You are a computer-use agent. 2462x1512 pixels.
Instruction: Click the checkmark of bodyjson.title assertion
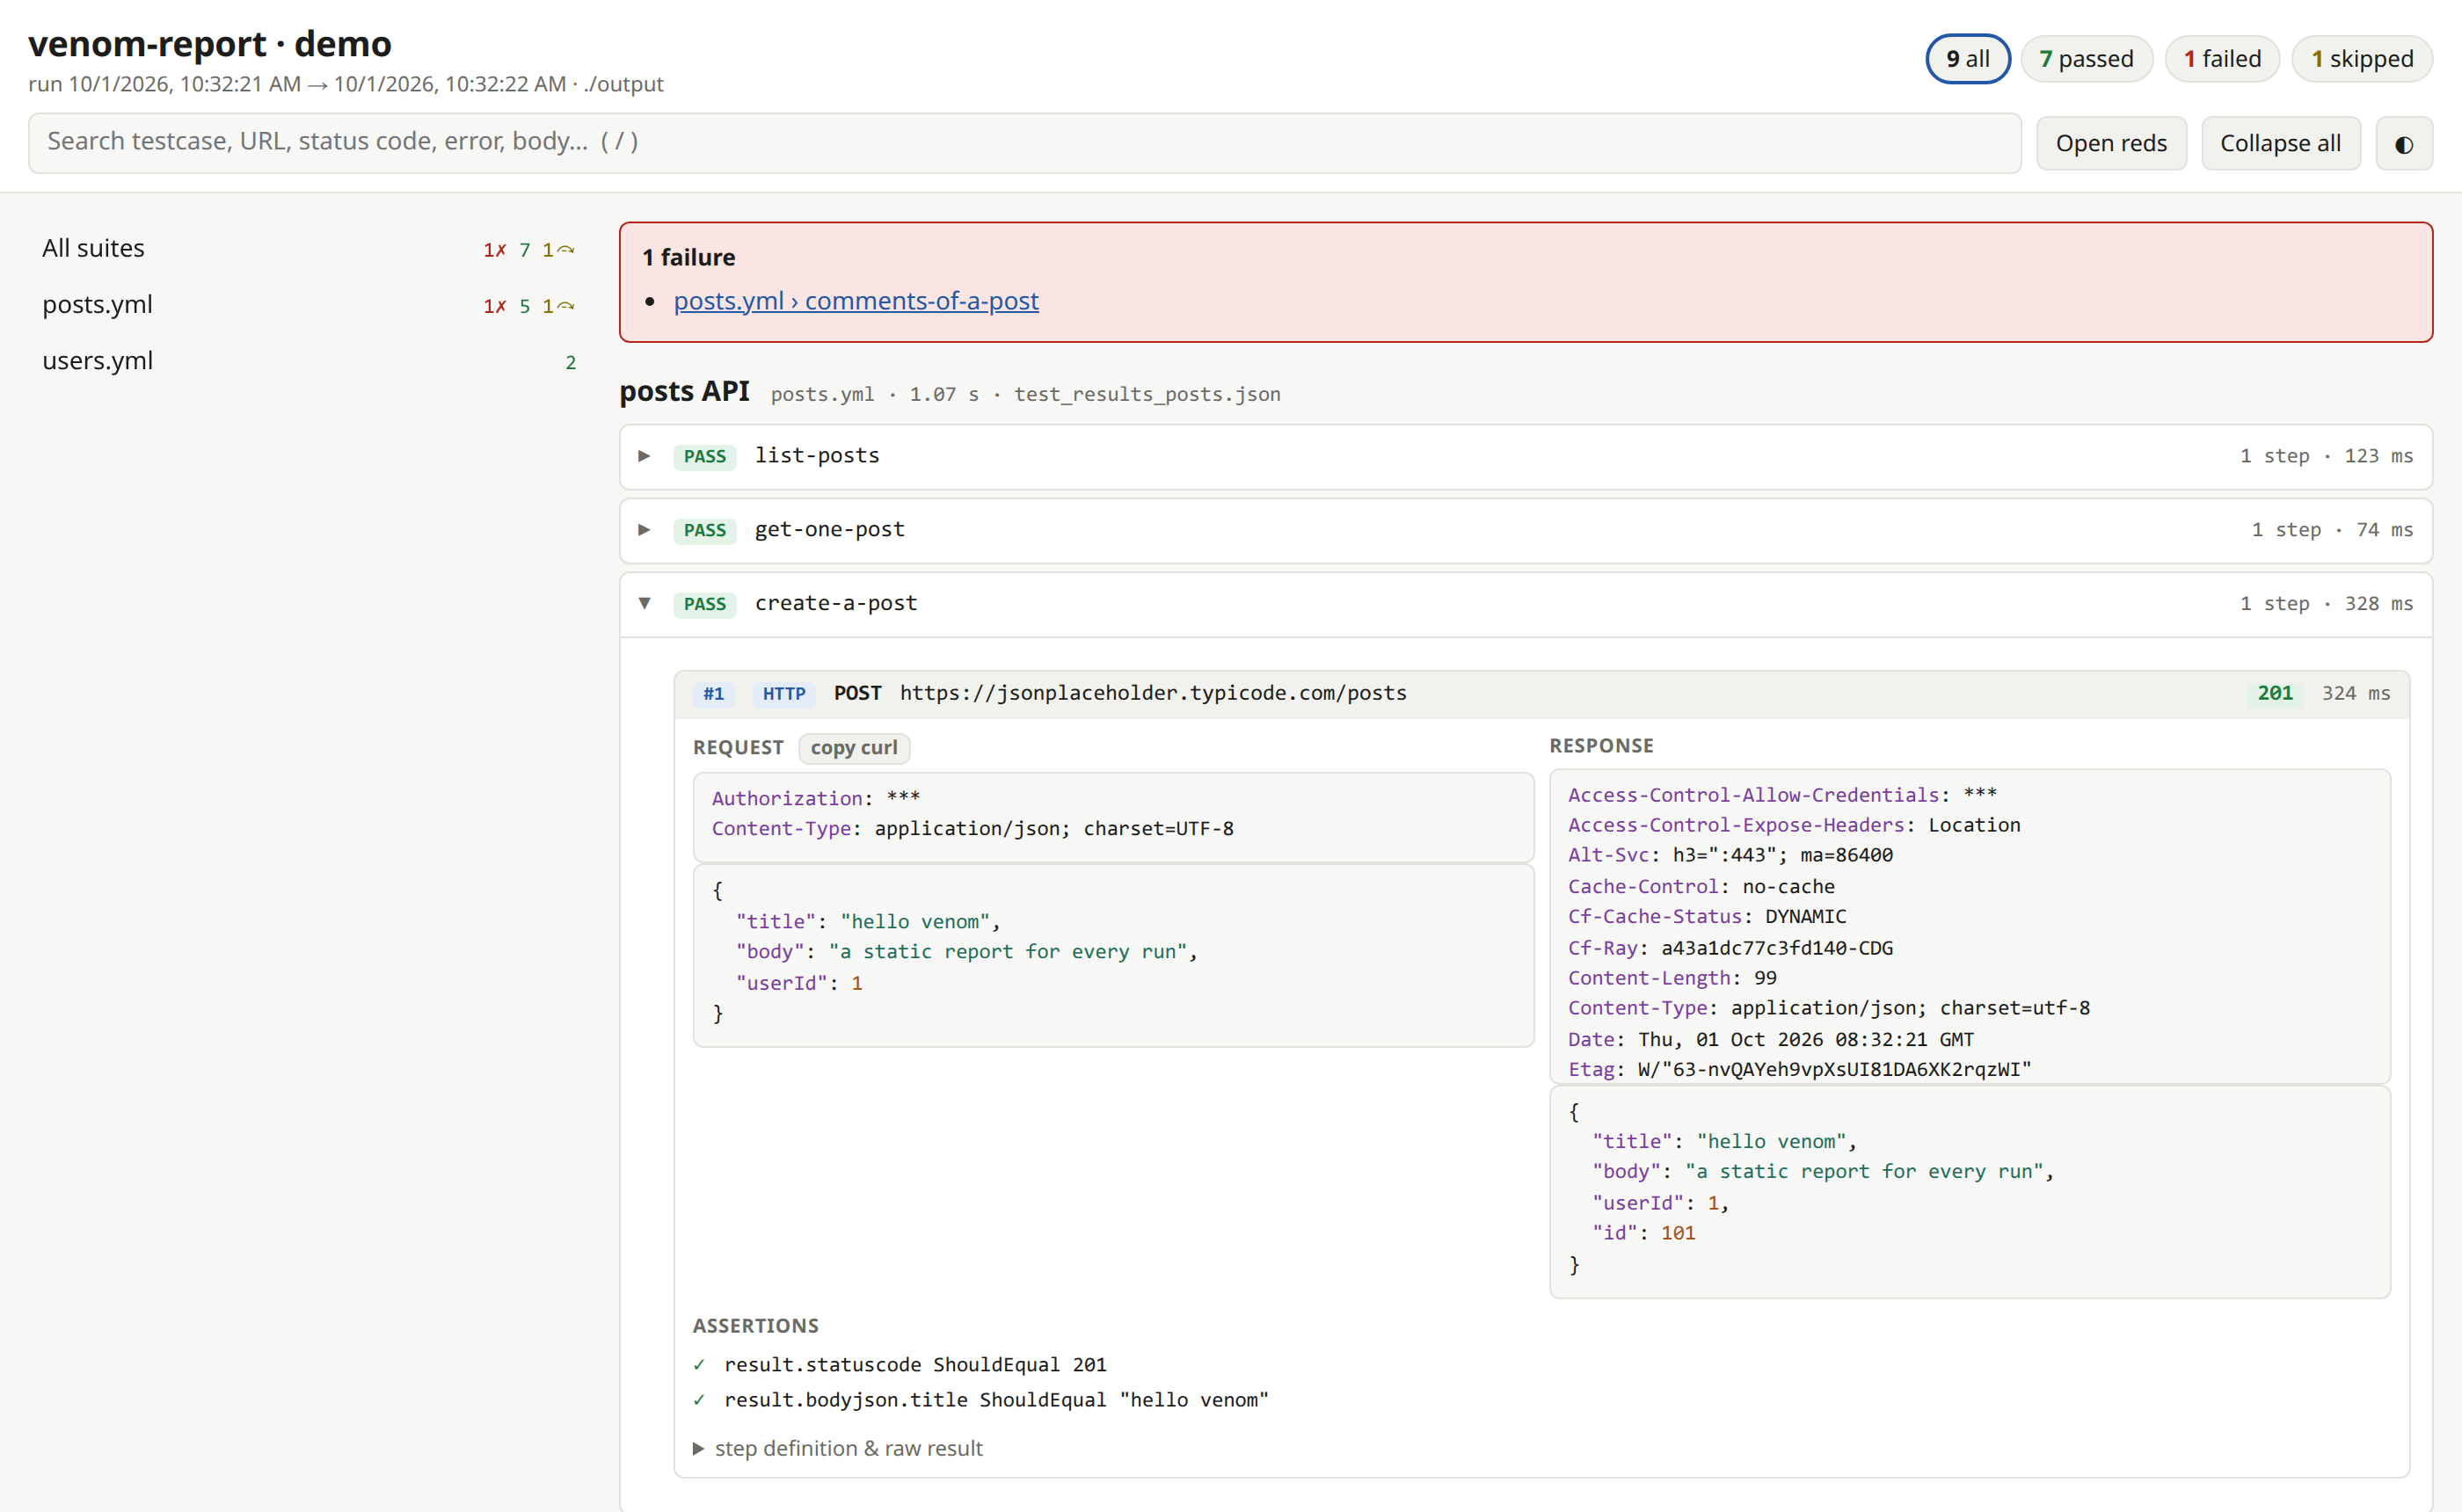[x=699, y=1400]
